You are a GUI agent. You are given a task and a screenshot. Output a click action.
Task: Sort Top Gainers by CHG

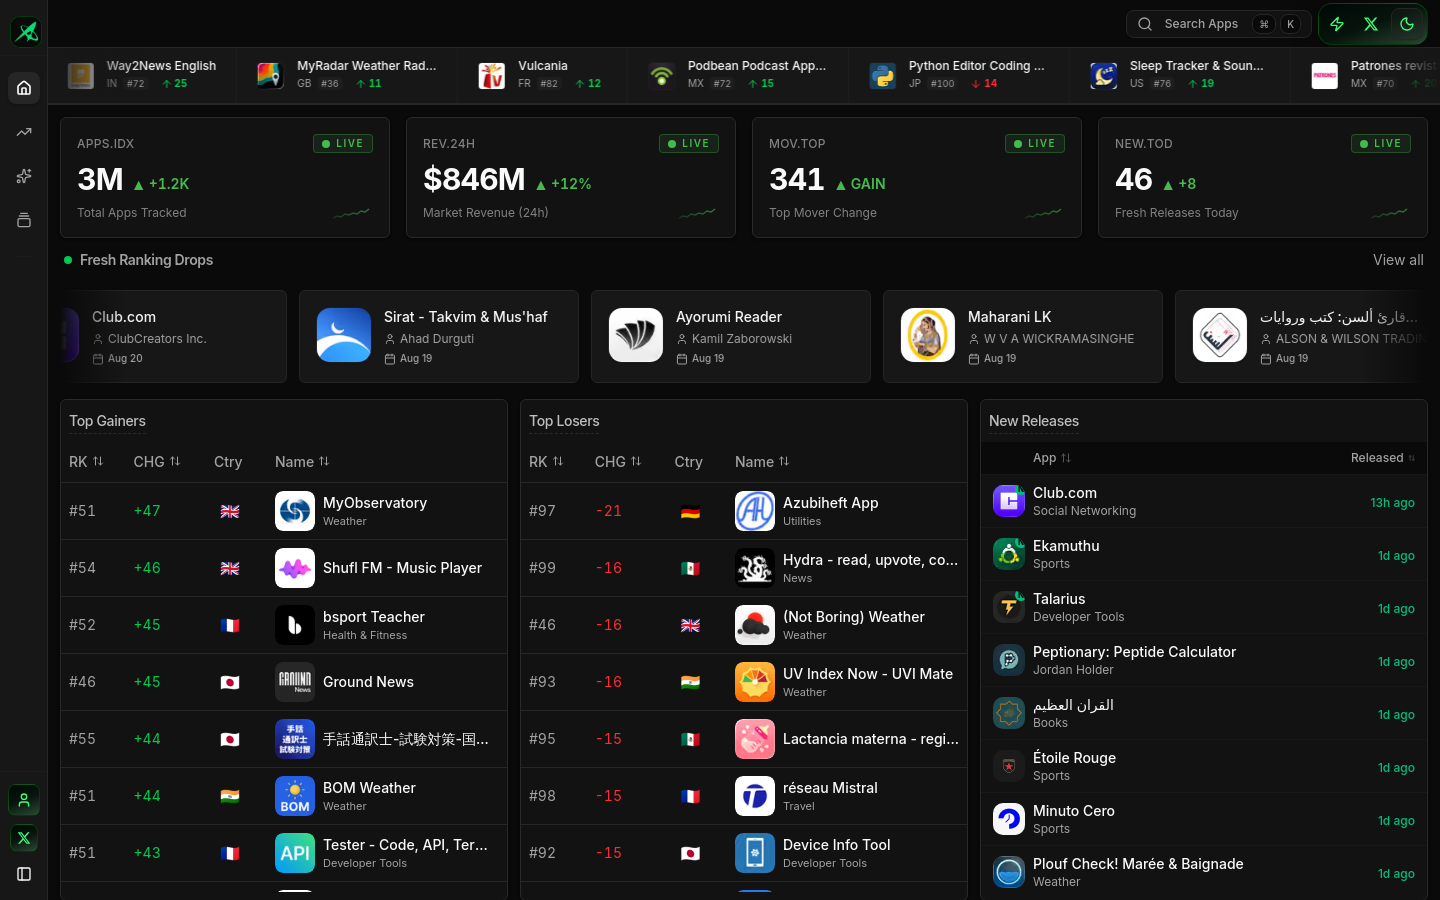[157, 462]
